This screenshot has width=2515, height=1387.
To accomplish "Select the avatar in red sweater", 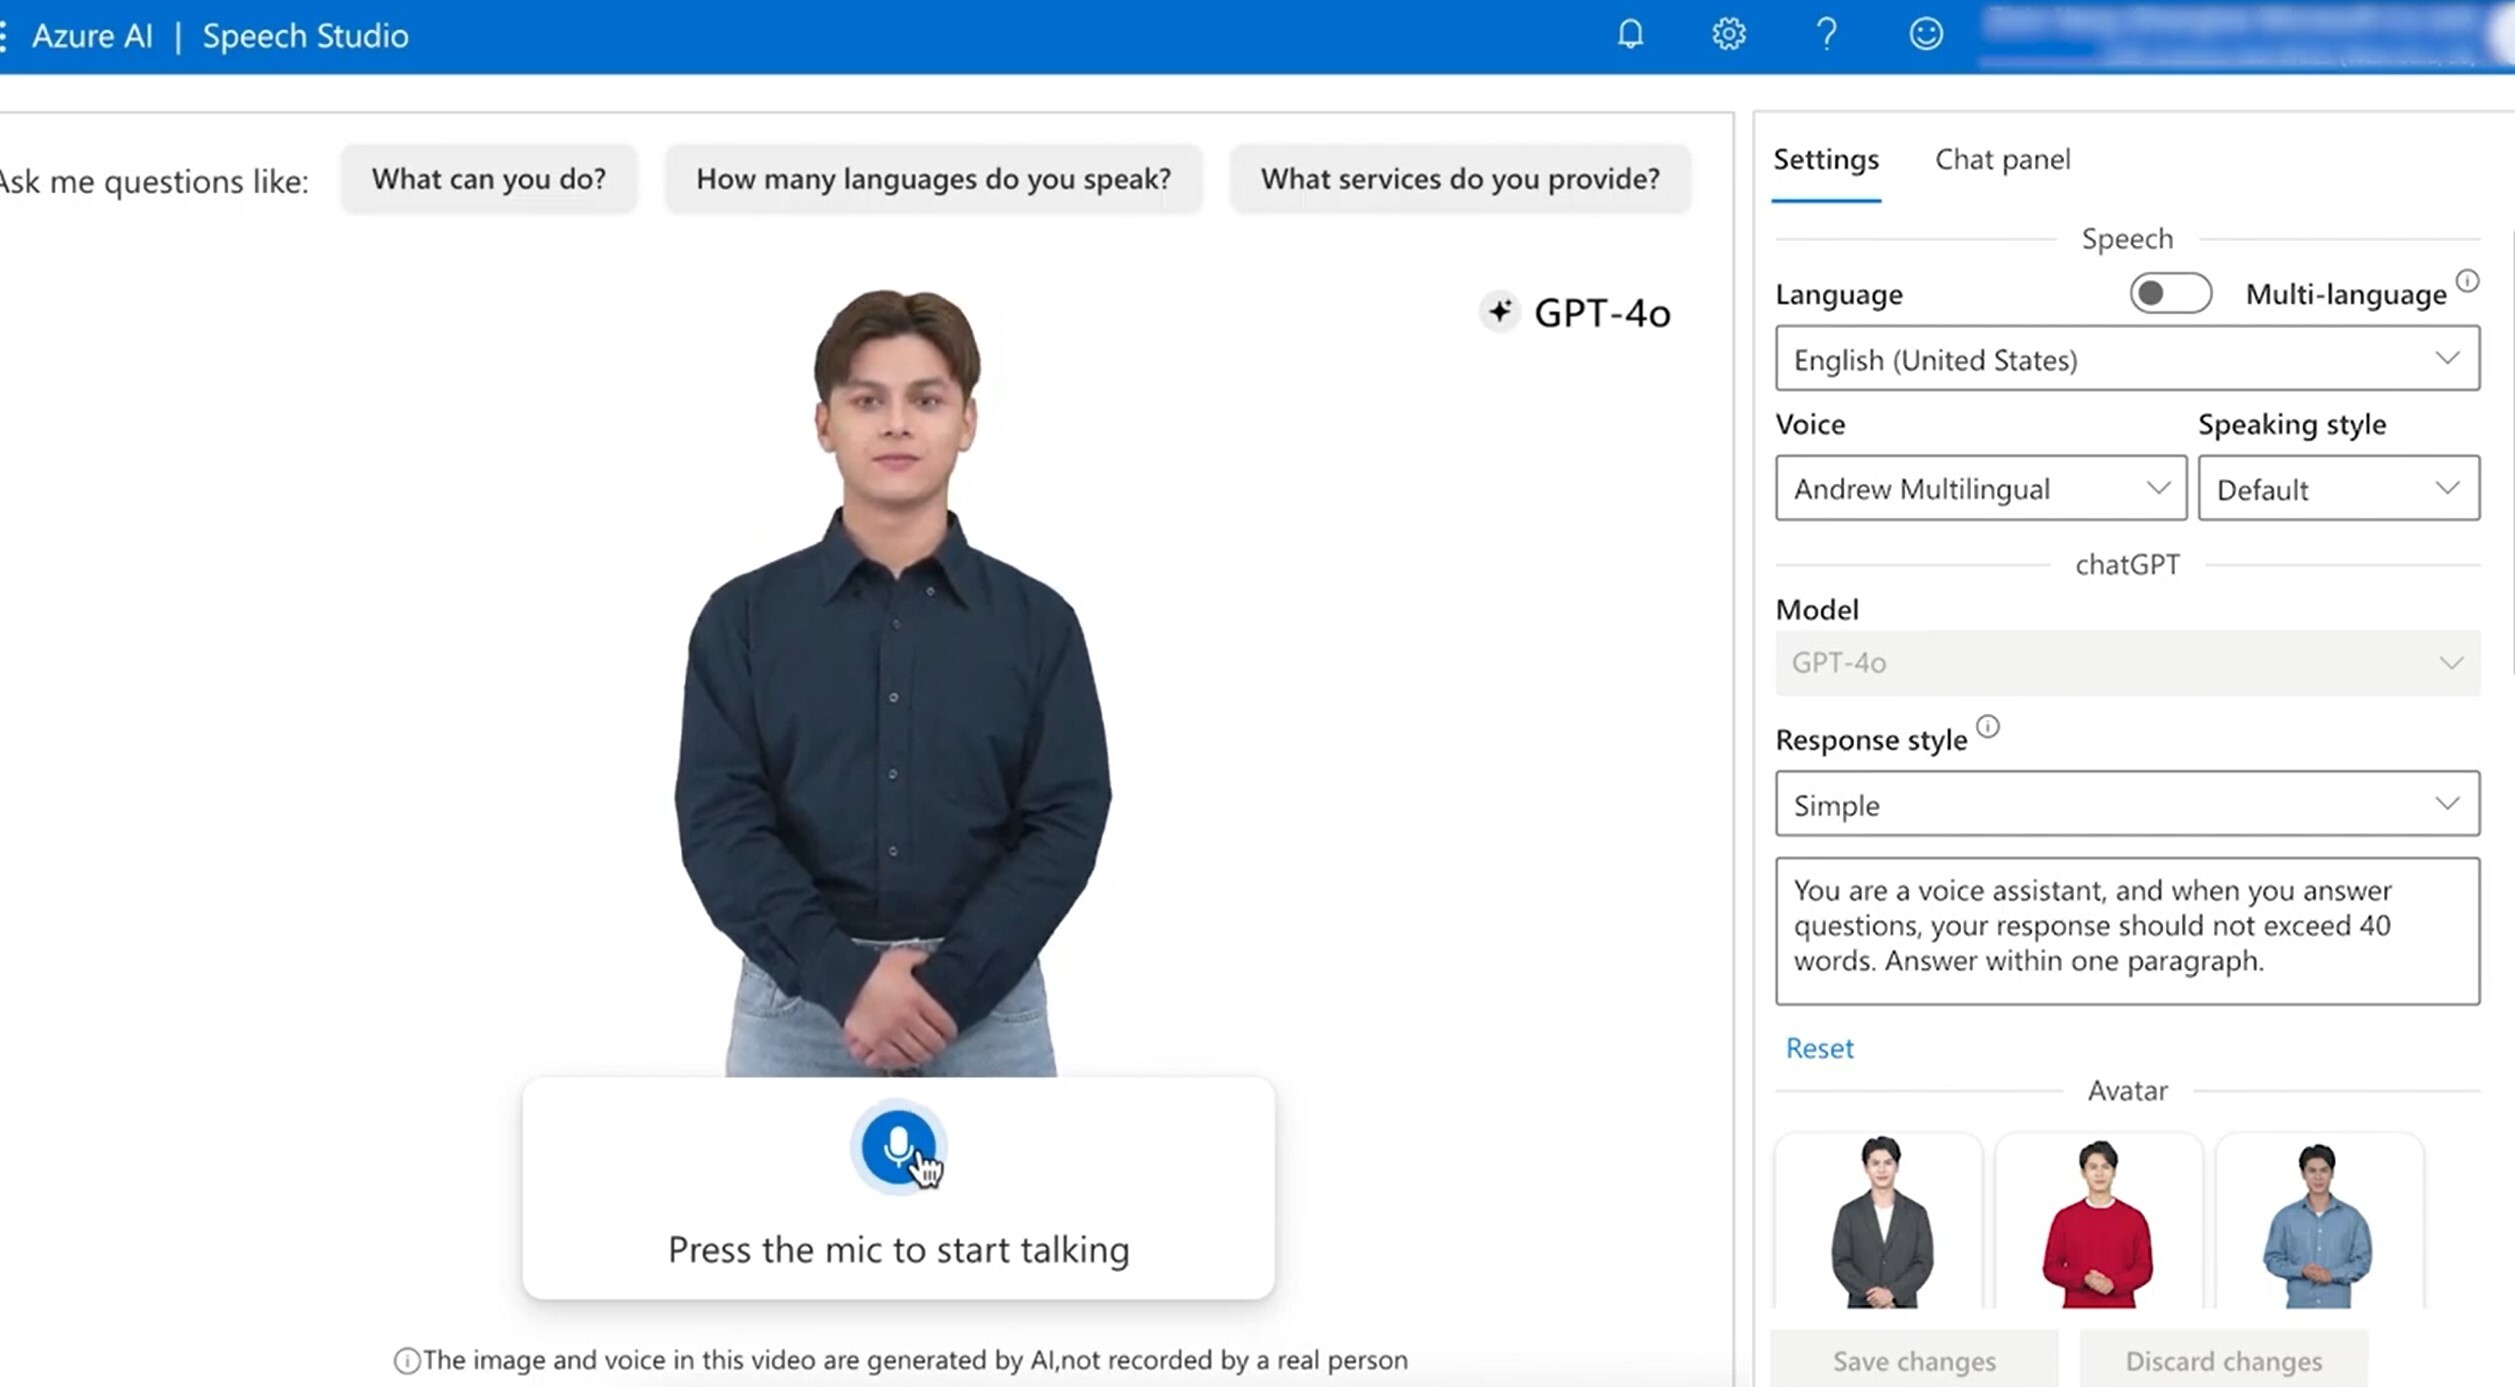I will point(2098,1220).
